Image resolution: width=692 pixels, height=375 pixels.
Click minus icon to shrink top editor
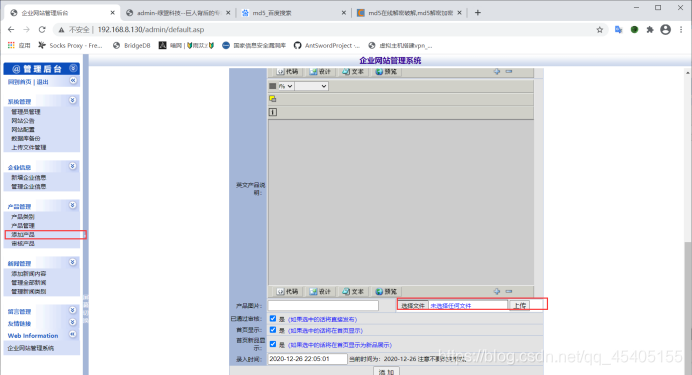tap(509, 71)
